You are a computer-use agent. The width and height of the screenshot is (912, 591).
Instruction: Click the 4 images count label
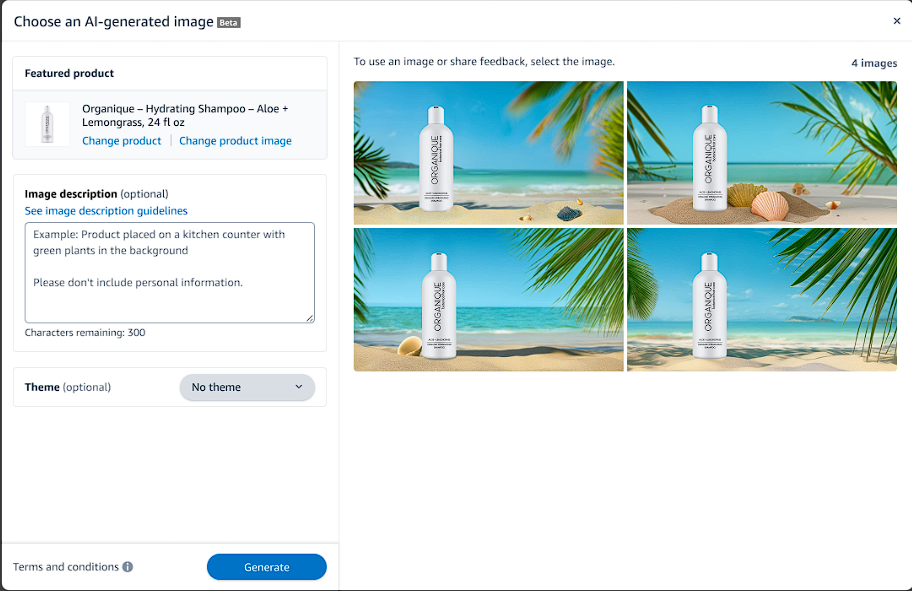point(874,63)
